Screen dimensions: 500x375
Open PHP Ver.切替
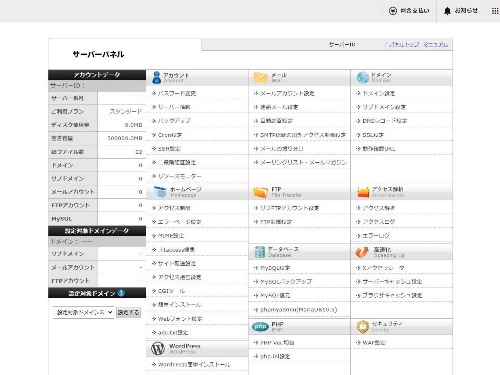click(277, 343)
